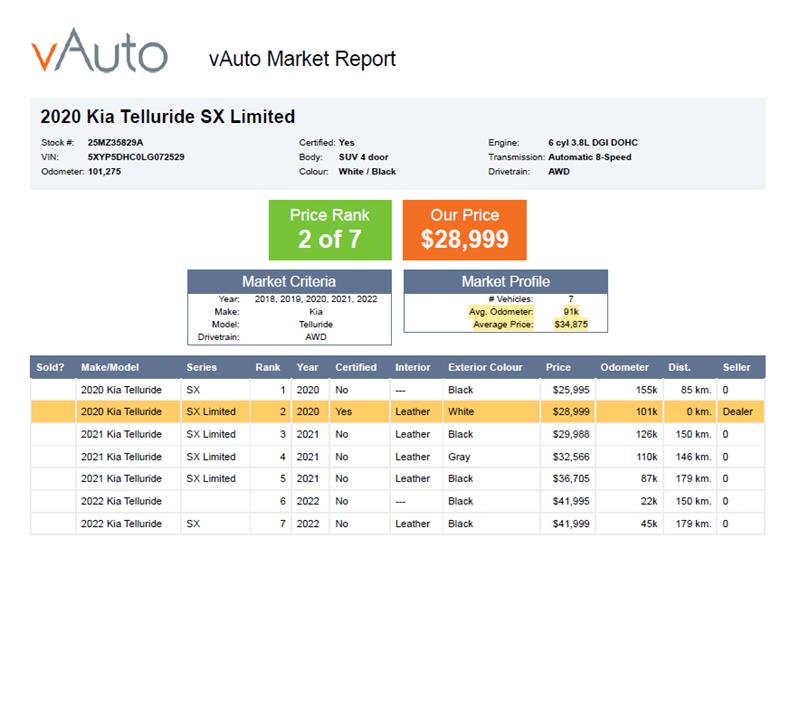This screenshot has width=800, height=718.
Task: Select the 2020 Kia Telluride SX Limited heading
Action: (x=168, y=116)
